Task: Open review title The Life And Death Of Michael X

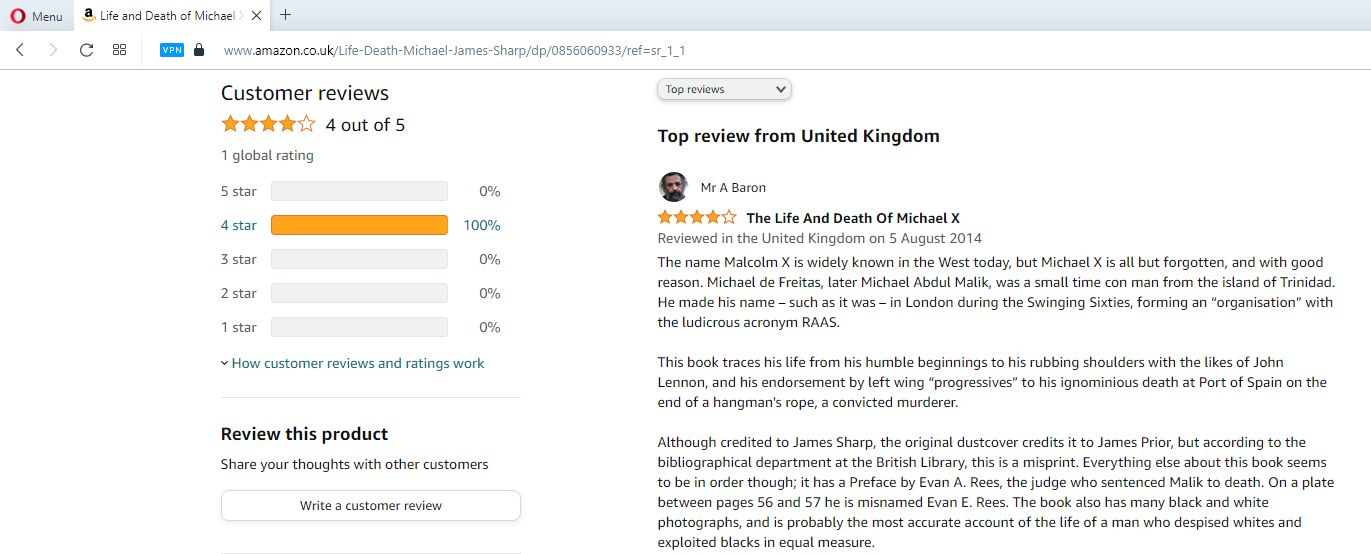Action: (x=853, y=218)
